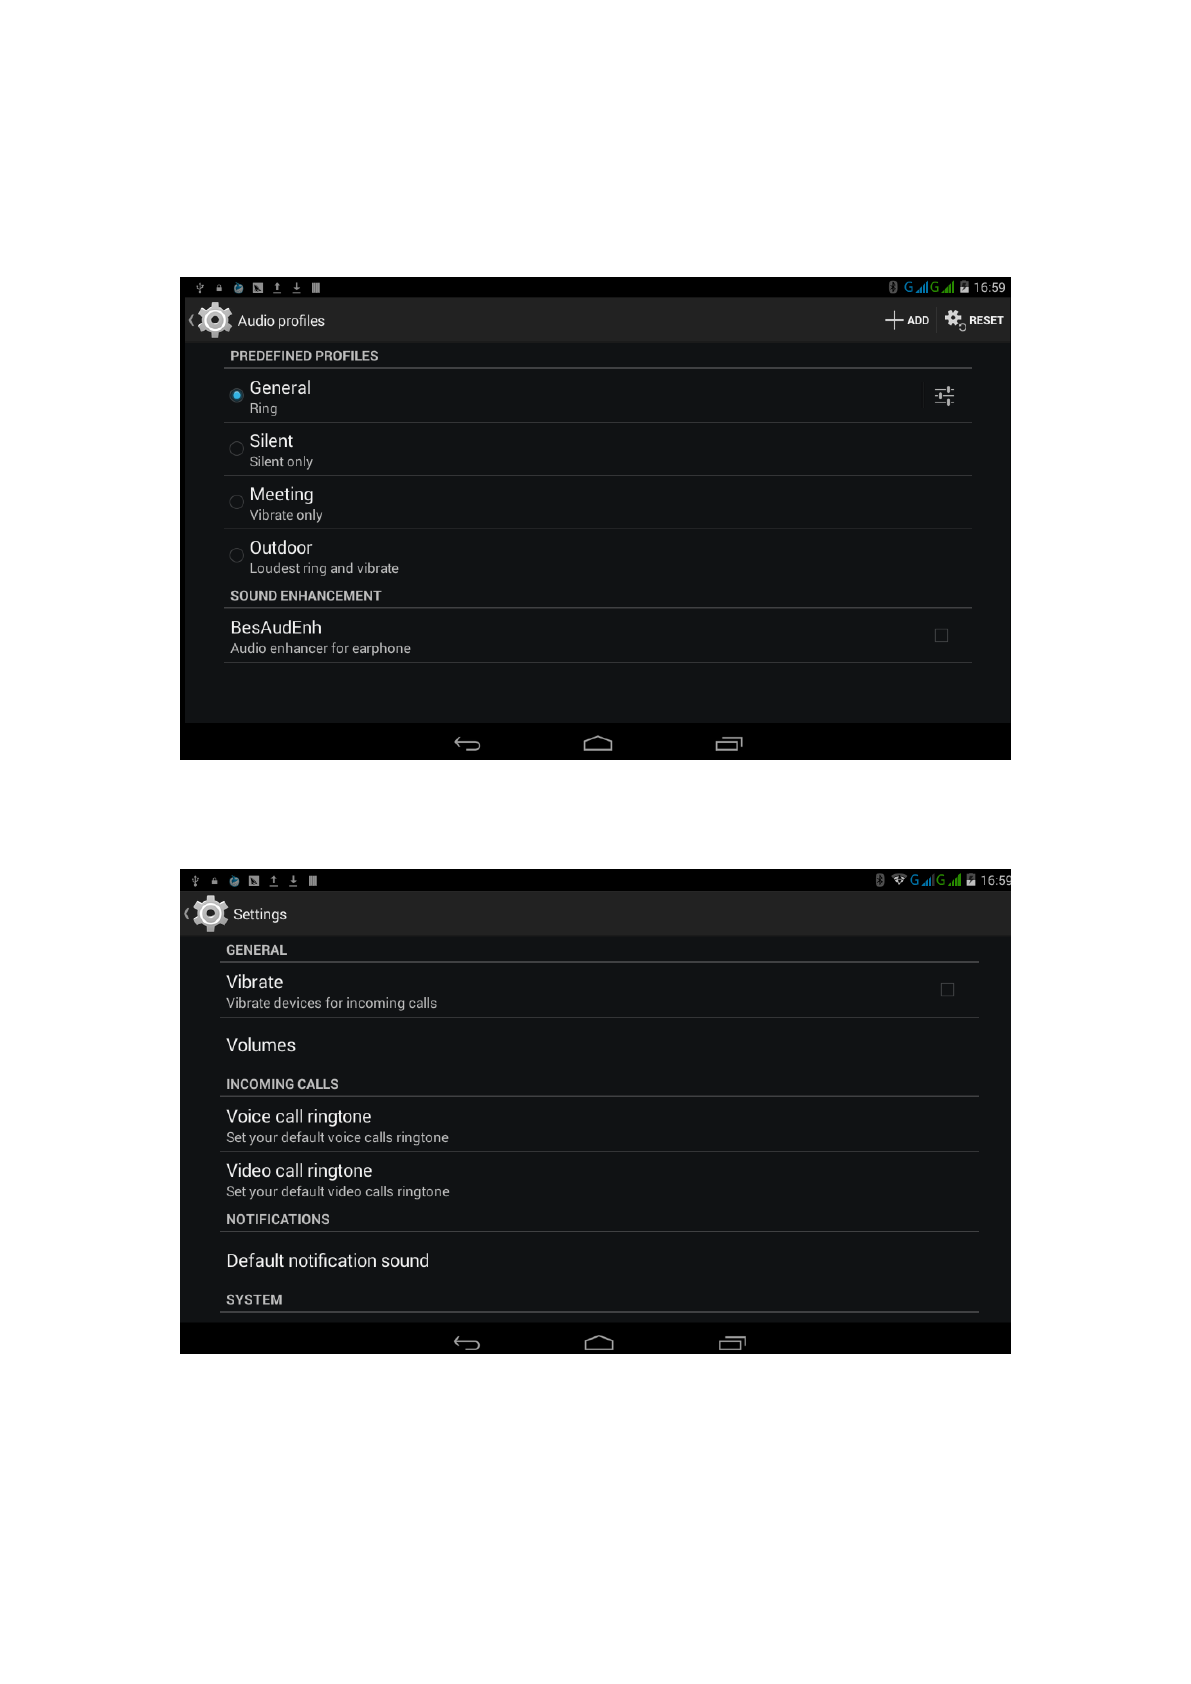Open Video call ringtone setting
Image resolution: width=1191 pixels, height=1684 pixels.
click(x=599, y=1179)
